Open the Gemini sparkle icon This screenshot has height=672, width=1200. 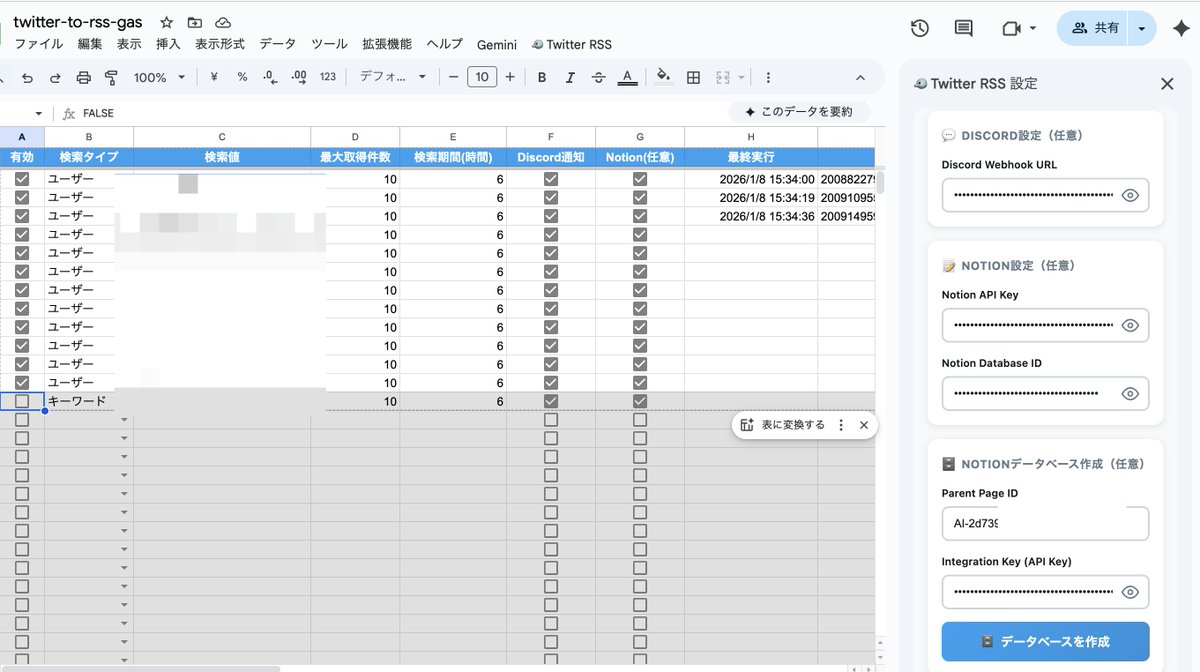[x=1179, y=28]
